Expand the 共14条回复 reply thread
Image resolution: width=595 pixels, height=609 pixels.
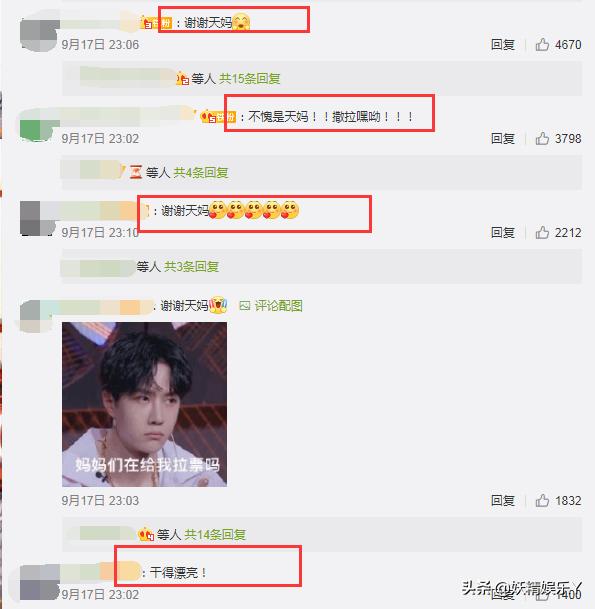click(x=215, y=535)
